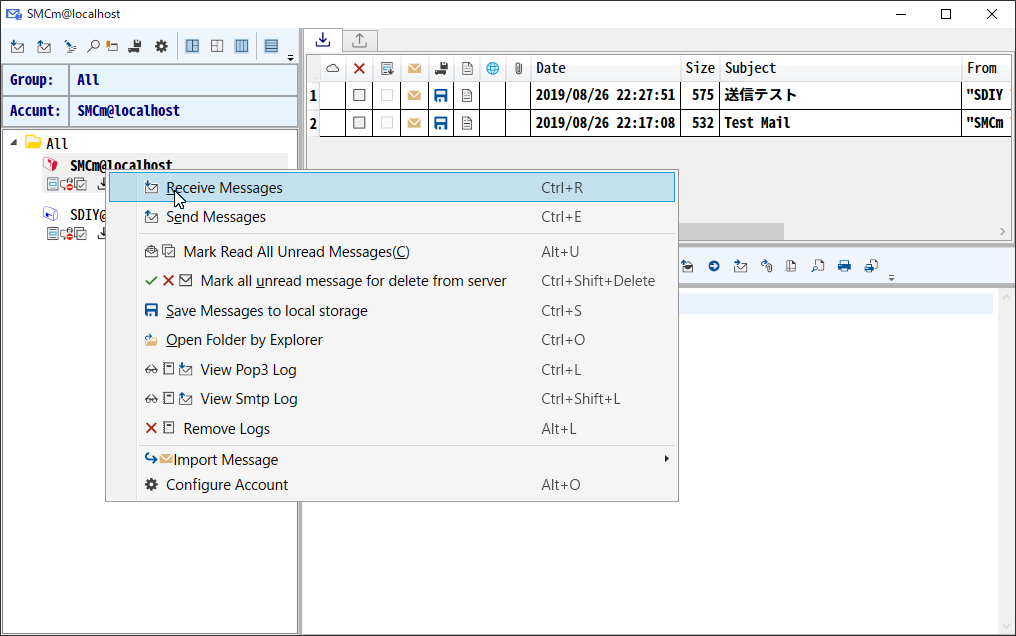Viewport: 1016px width, 636px height.
Task: Click the save-to-disk icon in left toolbar
Action: [135, 46]
